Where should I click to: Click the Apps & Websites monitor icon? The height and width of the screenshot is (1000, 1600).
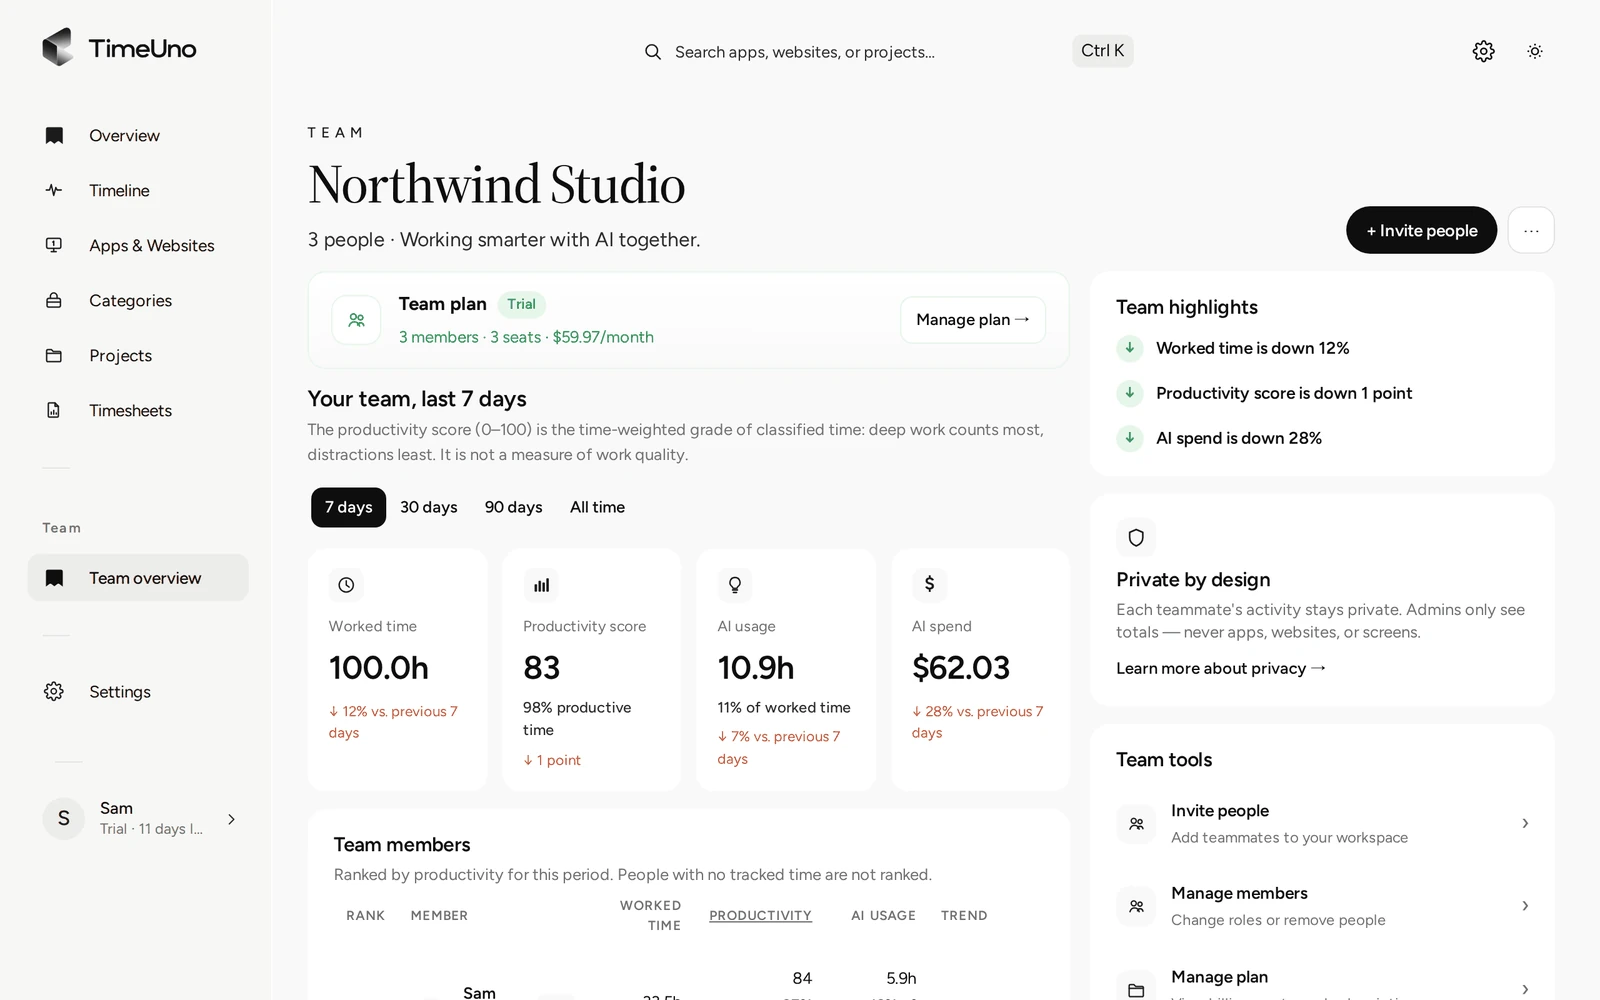[54, 245]
